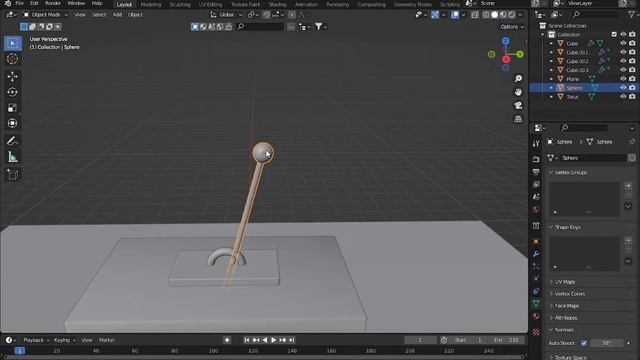The width and height of the screenshot is (640, 360).
Task: Switch to the Sculpting workspace tab
Action: 180,4
